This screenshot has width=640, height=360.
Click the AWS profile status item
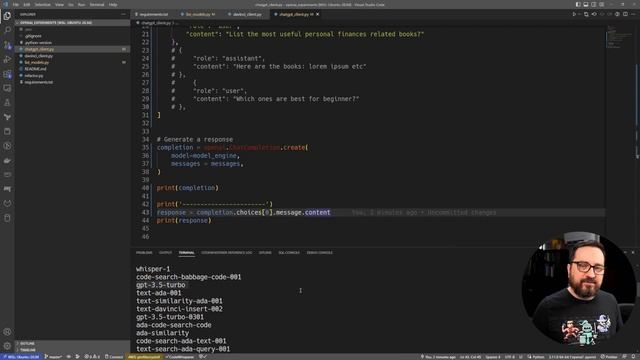pyautogui.click(x=144, y=357)
